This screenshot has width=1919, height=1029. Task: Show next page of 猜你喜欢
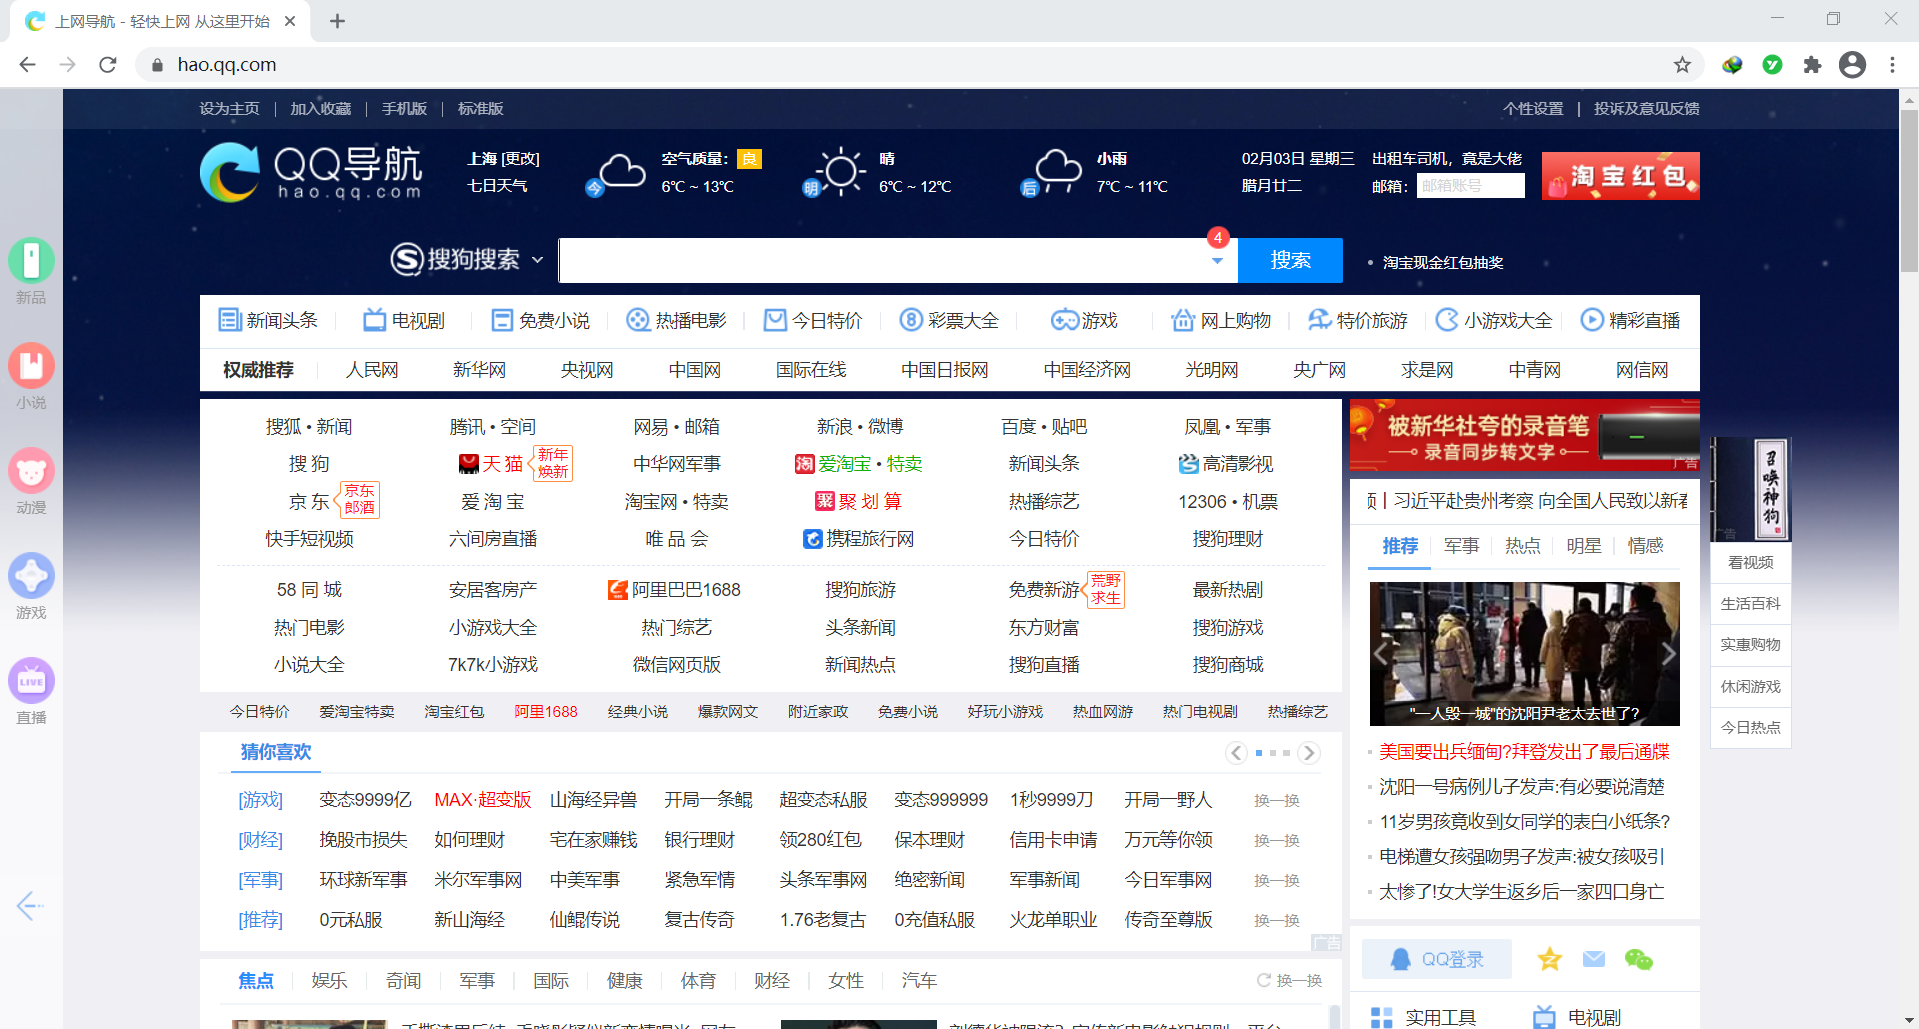click(1309, 753)
